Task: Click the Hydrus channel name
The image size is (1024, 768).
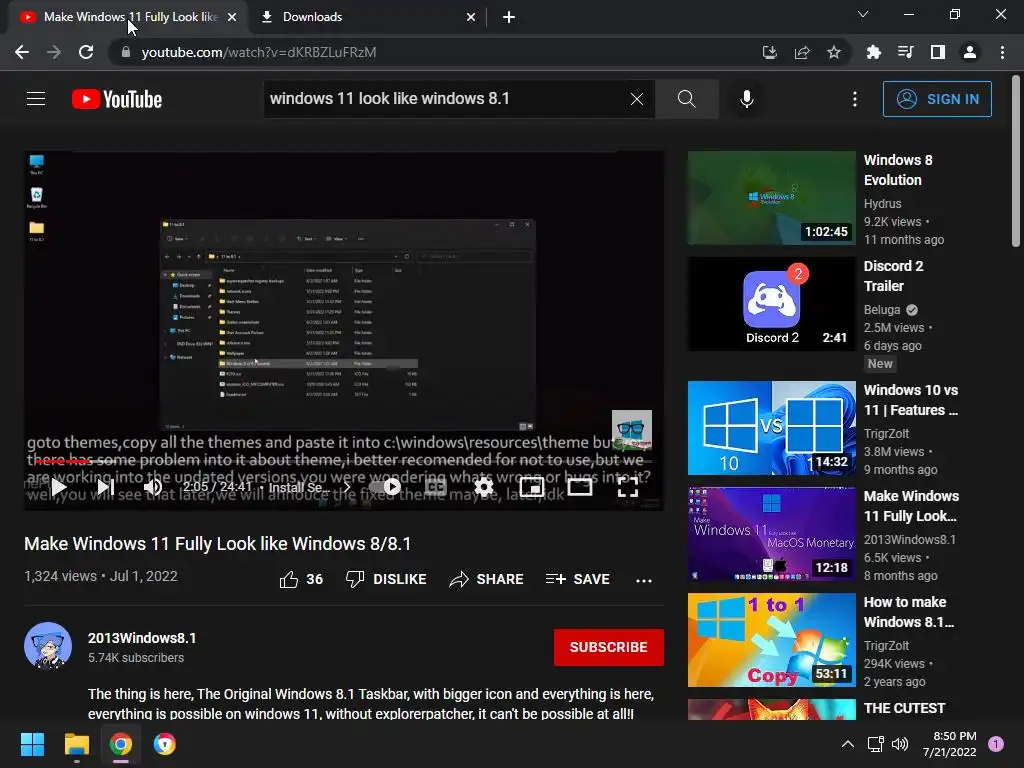Action: 882,204
